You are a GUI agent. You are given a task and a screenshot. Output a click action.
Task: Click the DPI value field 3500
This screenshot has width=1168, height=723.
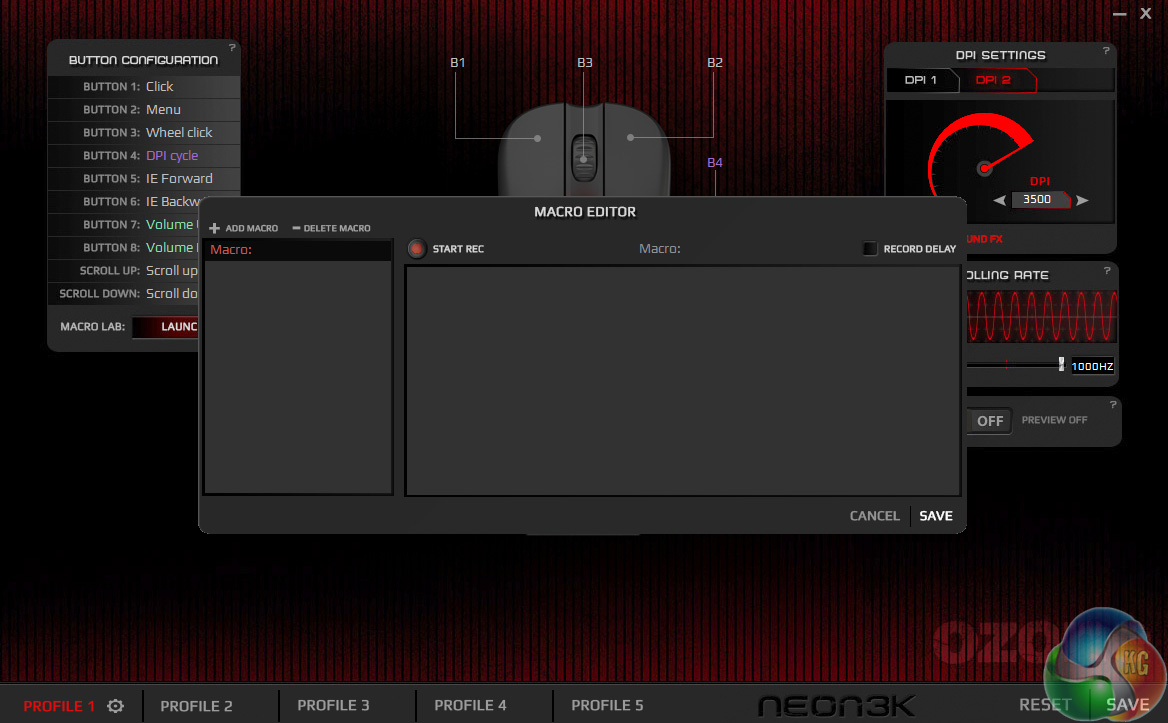point(1040,200)
